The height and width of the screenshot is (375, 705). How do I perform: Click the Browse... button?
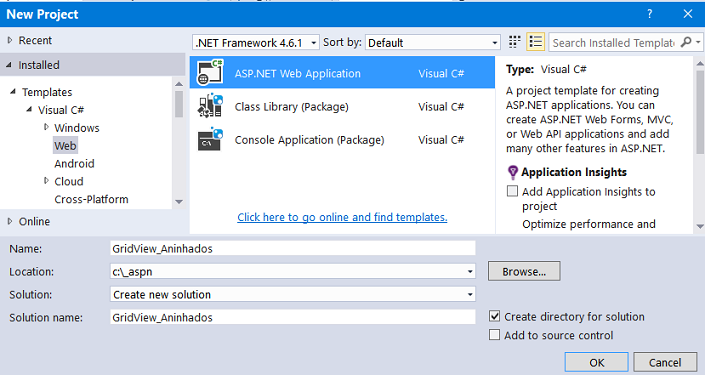coord(524,272)
